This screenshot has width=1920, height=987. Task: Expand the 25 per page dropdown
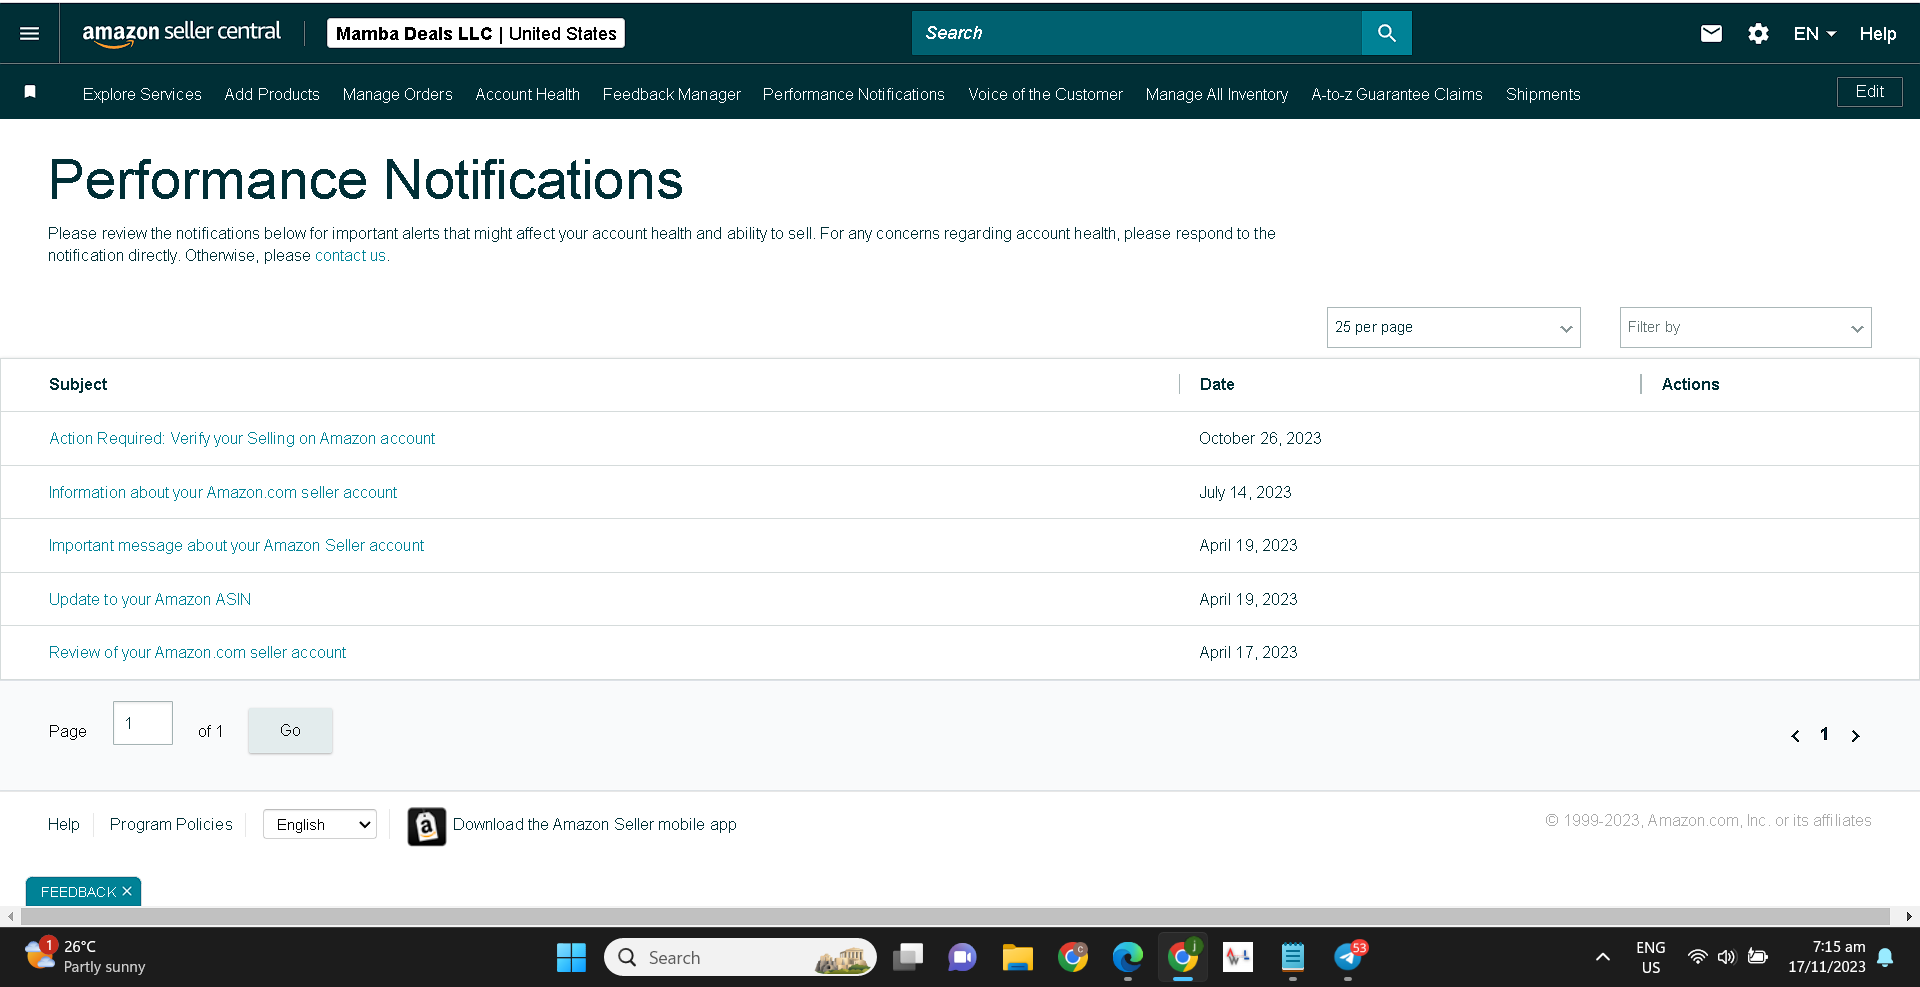1453,328
